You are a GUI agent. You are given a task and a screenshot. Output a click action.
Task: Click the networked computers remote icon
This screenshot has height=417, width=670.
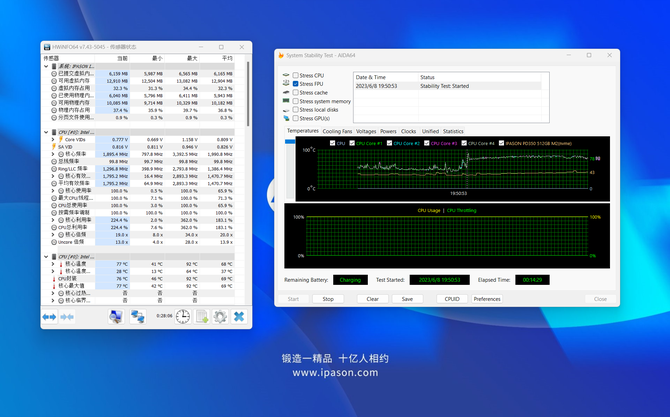point(138,317)
